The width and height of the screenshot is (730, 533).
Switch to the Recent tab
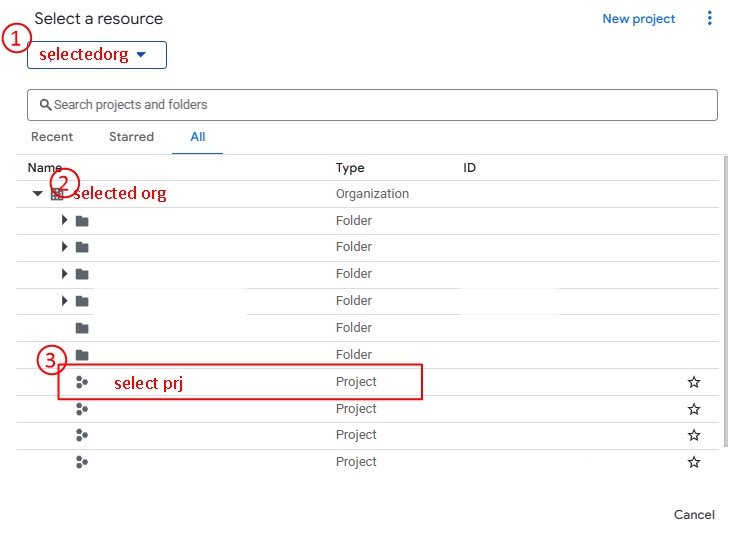pyautogui.click(x=52, y=137)
